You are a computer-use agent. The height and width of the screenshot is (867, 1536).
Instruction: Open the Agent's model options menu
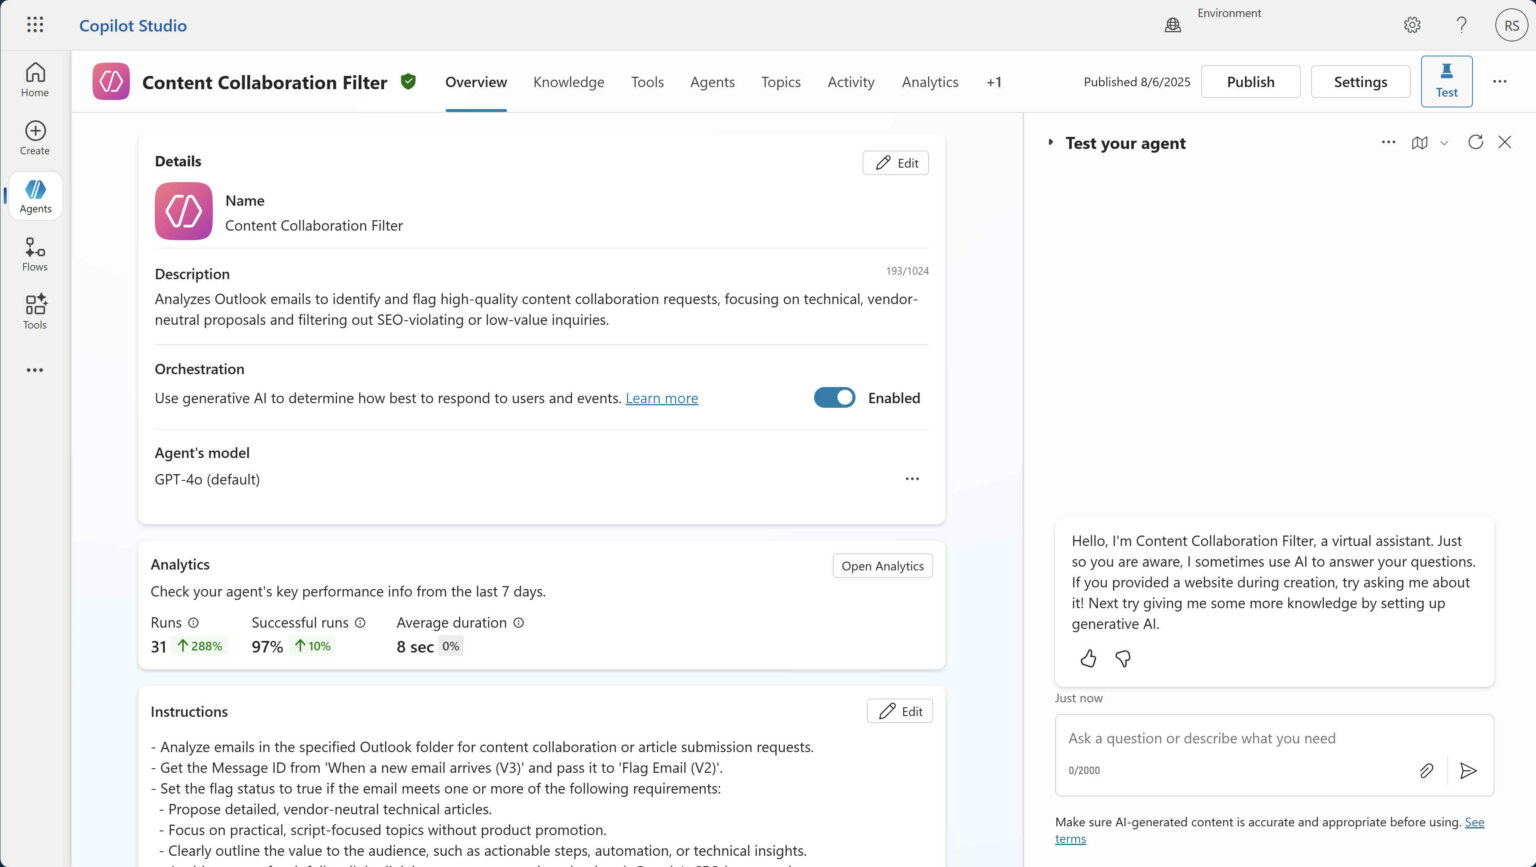coord(911,478)
